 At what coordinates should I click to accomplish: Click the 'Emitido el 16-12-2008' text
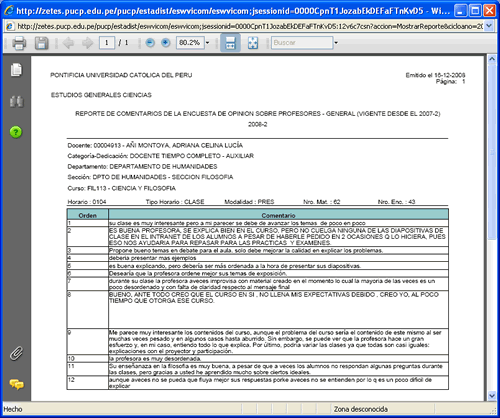click(x=435, y=75)
